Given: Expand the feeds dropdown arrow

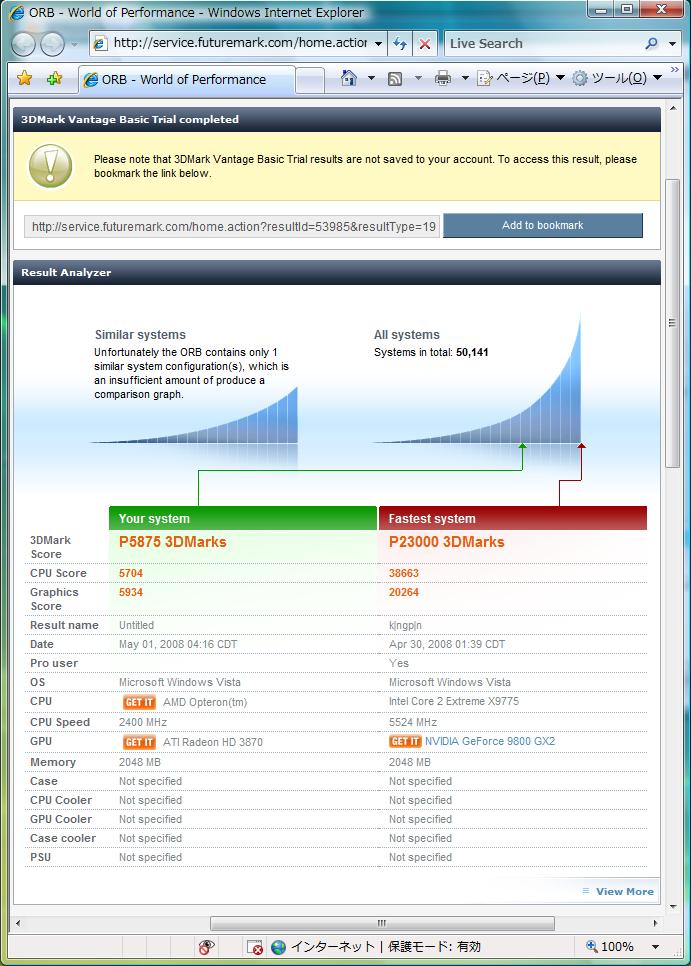Looking at the screenshot, I should [x=418, y=78].
